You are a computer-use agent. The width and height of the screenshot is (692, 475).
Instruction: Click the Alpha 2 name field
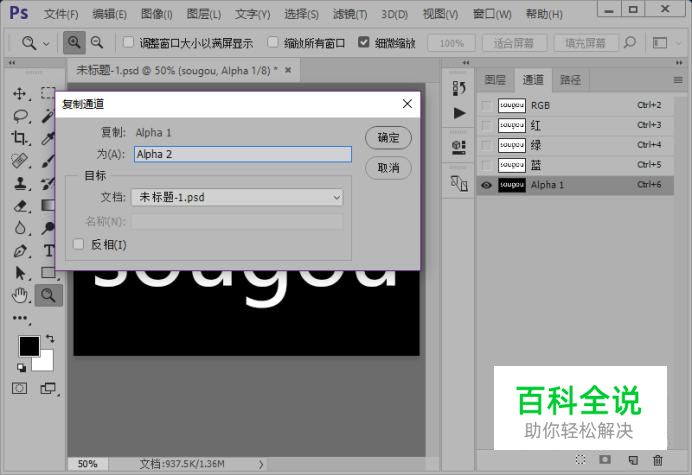243,154
